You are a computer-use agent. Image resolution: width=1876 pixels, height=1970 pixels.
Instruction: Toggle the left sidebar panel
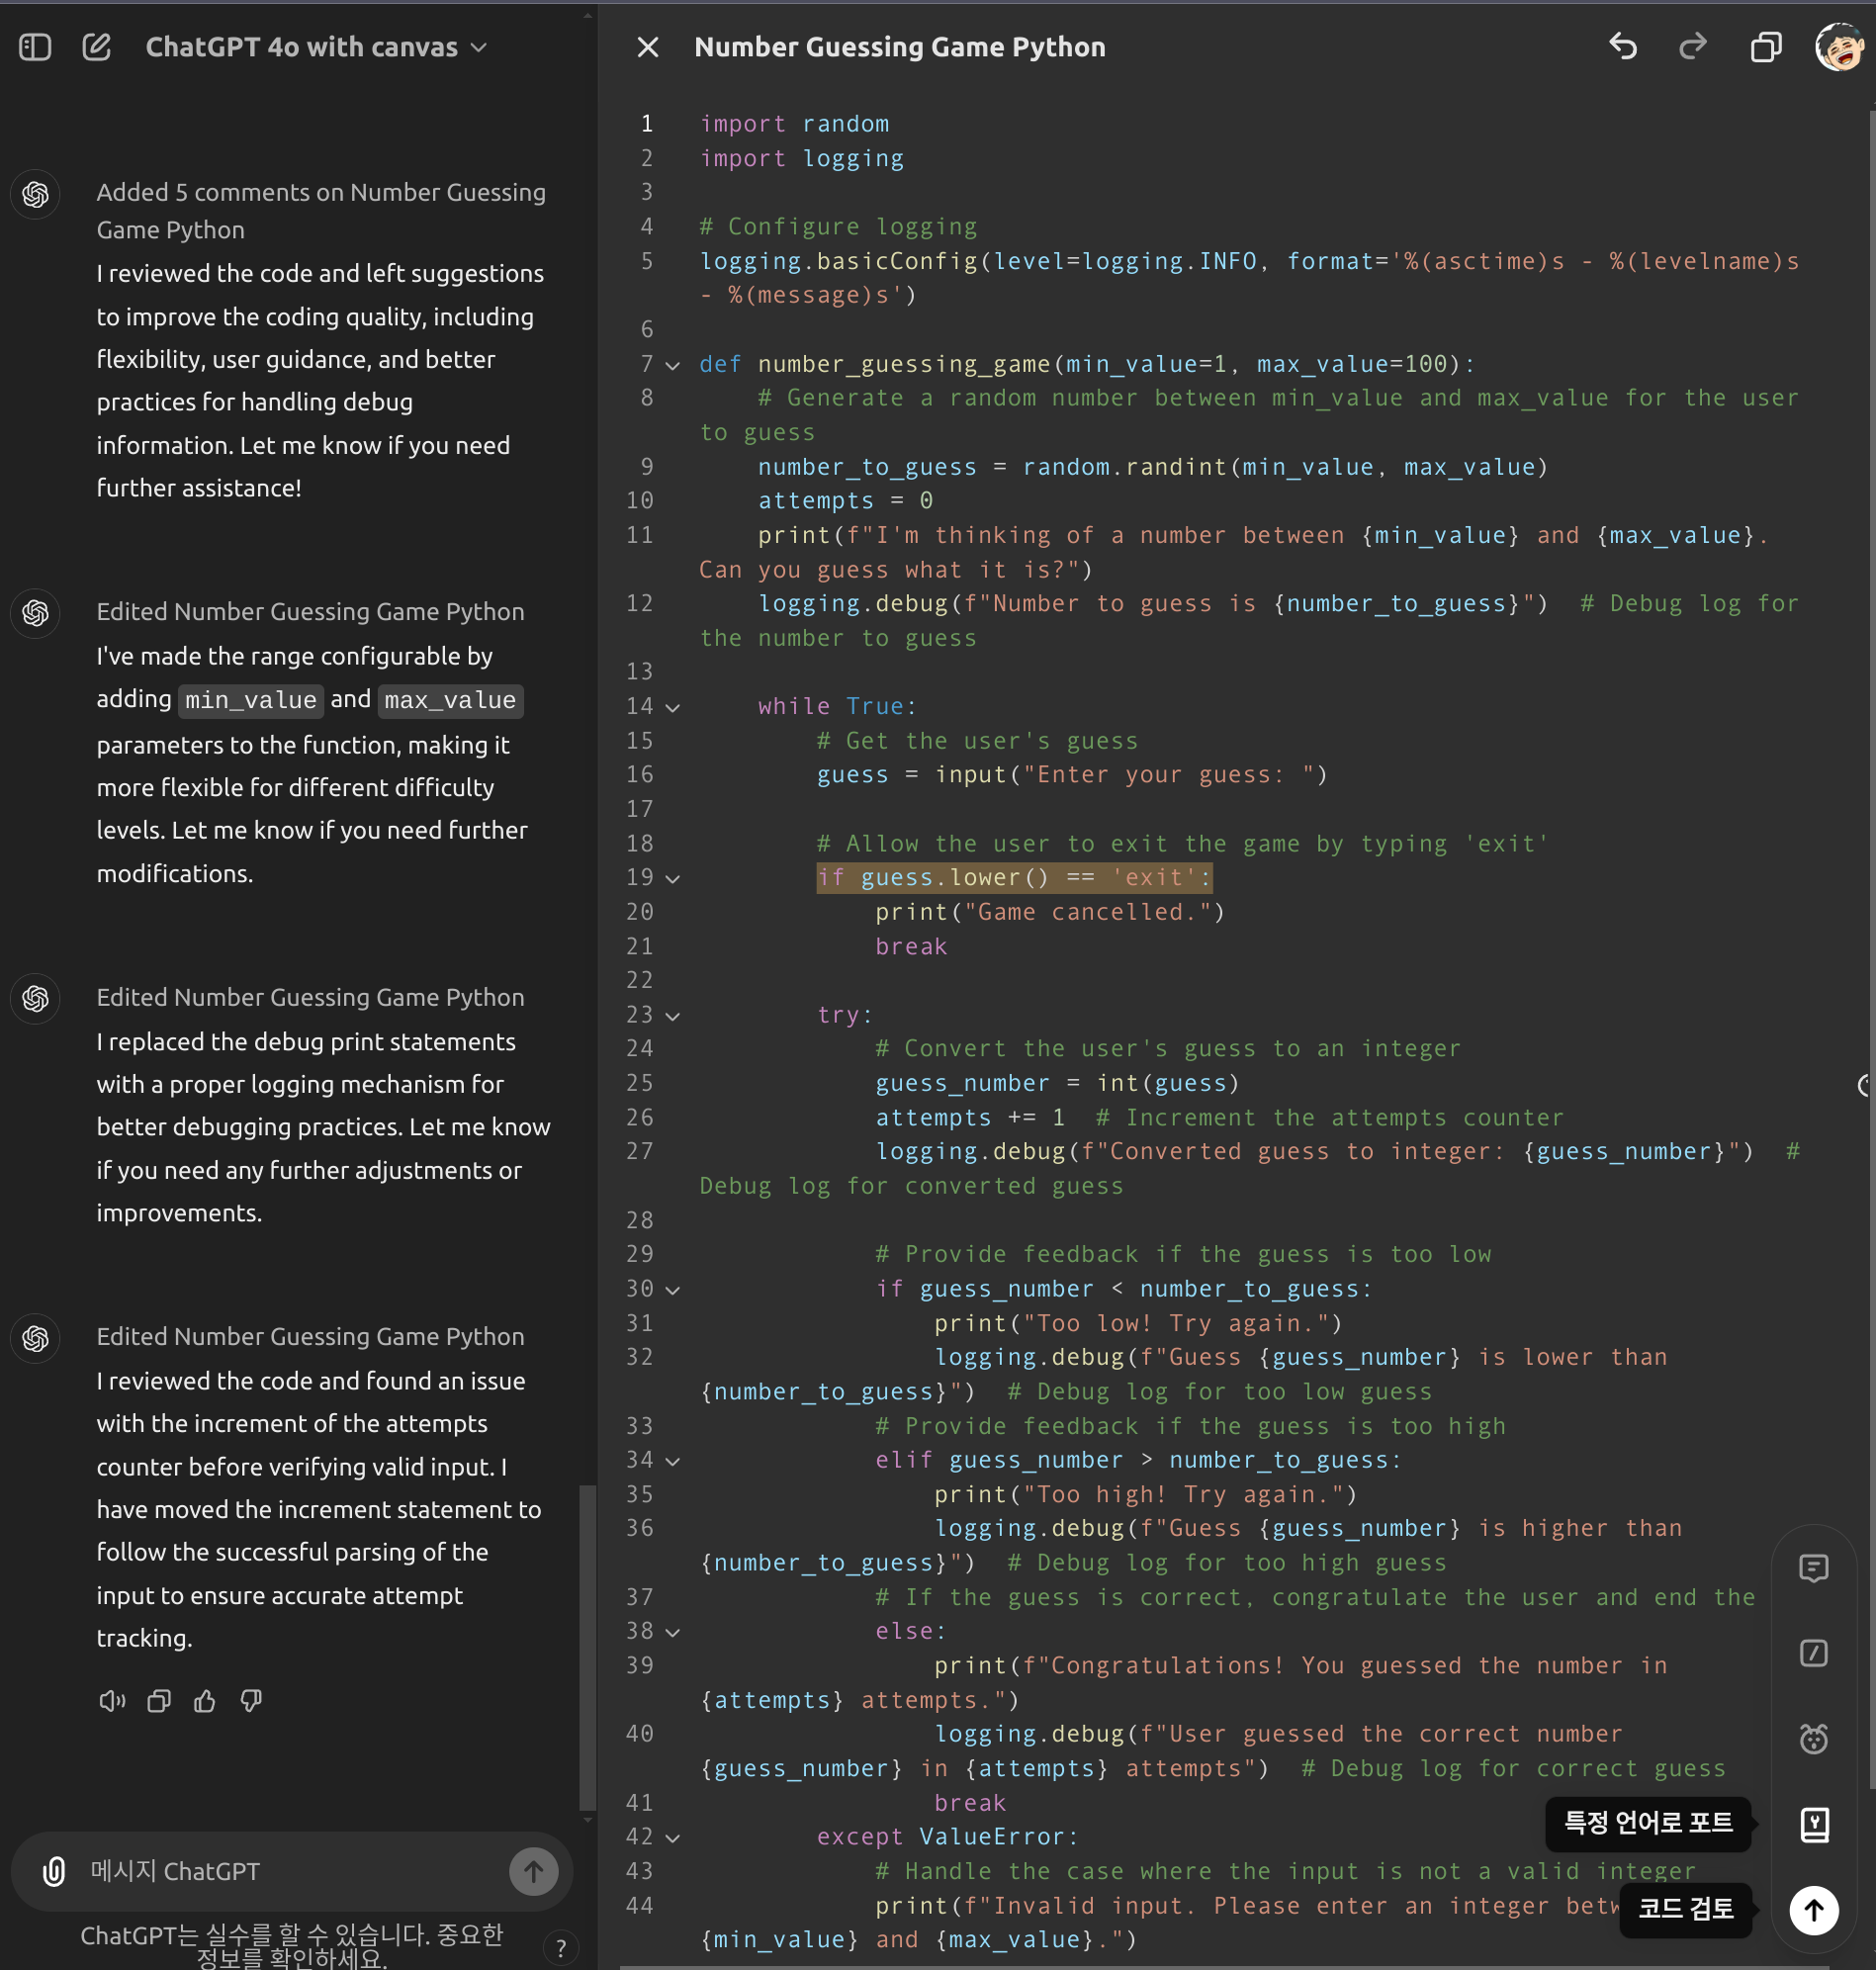pos(35,47)
